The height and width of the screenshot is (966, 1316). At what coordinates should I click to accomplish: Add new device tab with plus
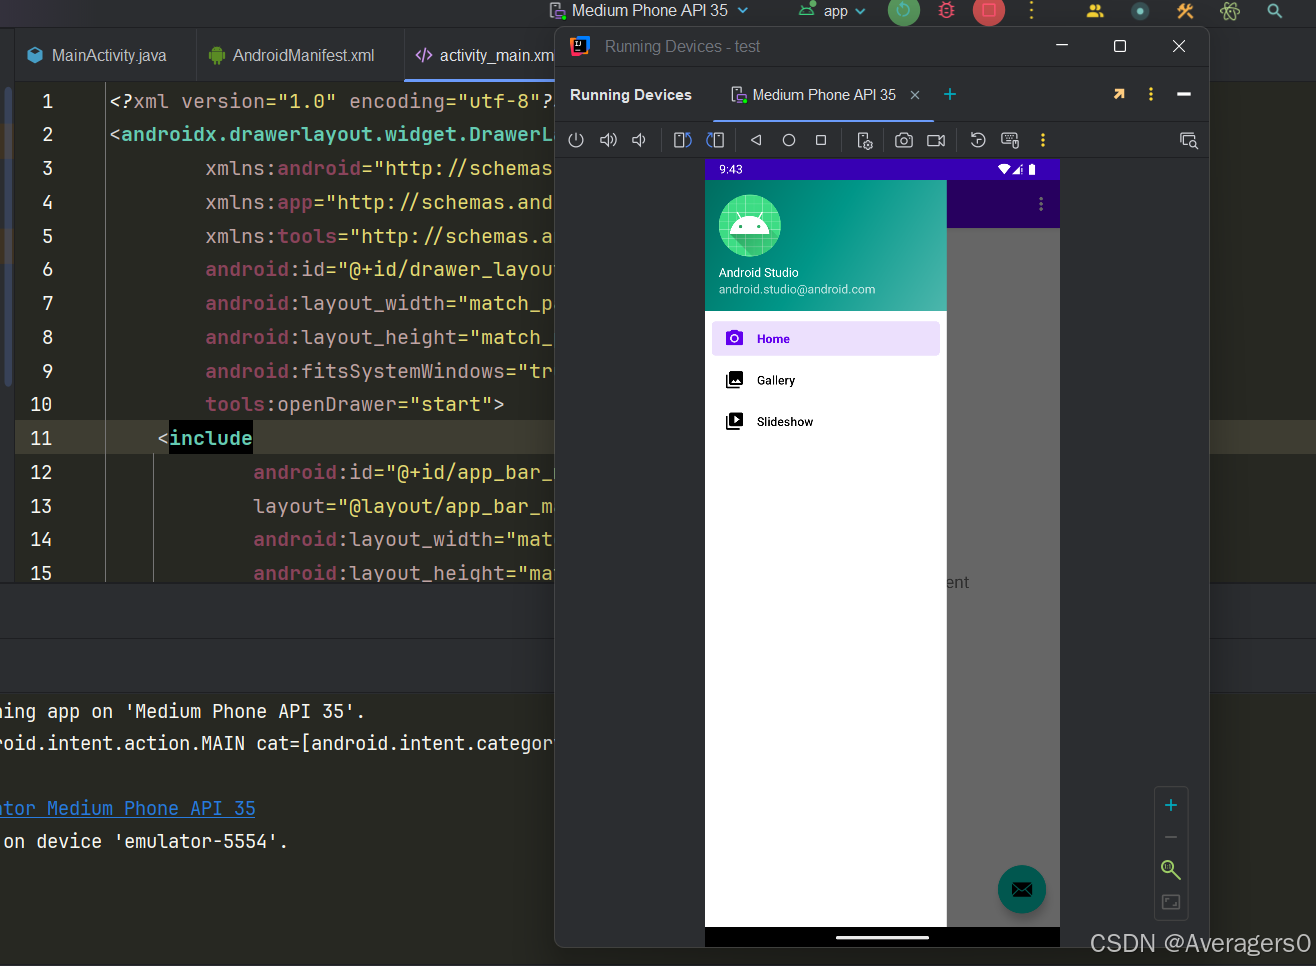click(x=950, y=94)
